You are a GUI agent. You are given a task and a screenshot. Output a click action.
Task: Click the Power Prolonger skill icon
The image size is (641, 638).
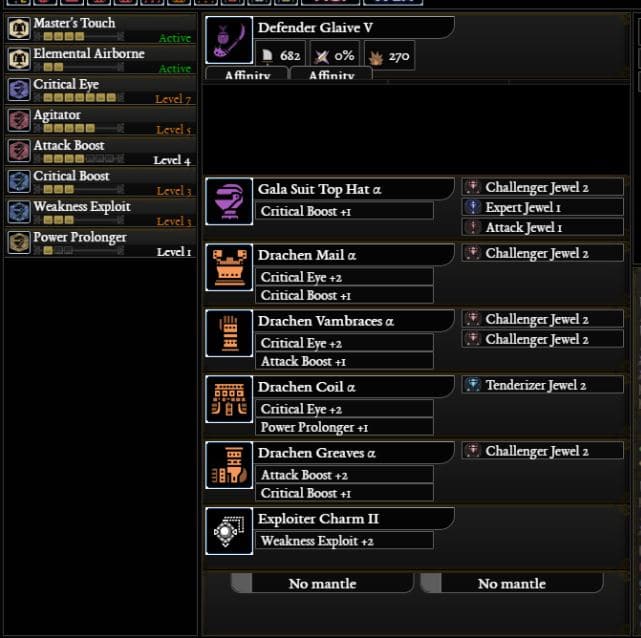point(19,242)
